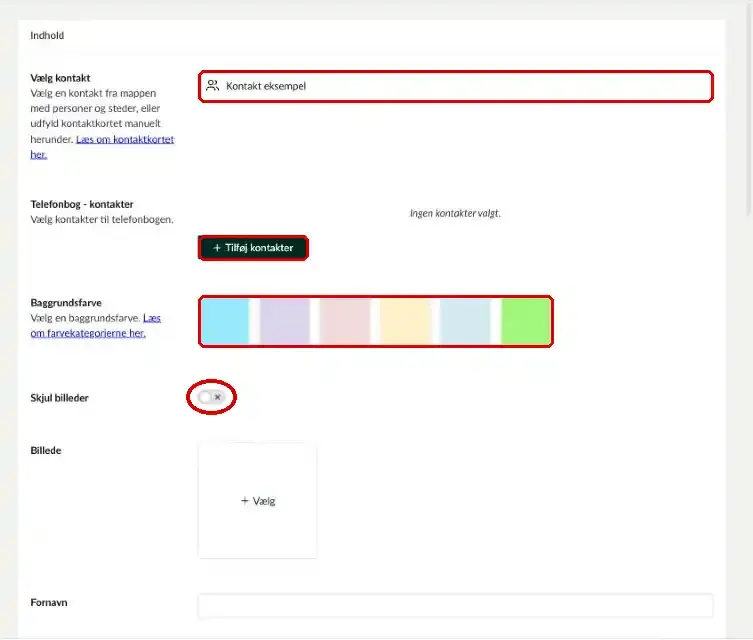Click the contact people icon in Vælg kontakt field
Image resolution: width=753 pixels, height=640 pixels.
point(212,85)
